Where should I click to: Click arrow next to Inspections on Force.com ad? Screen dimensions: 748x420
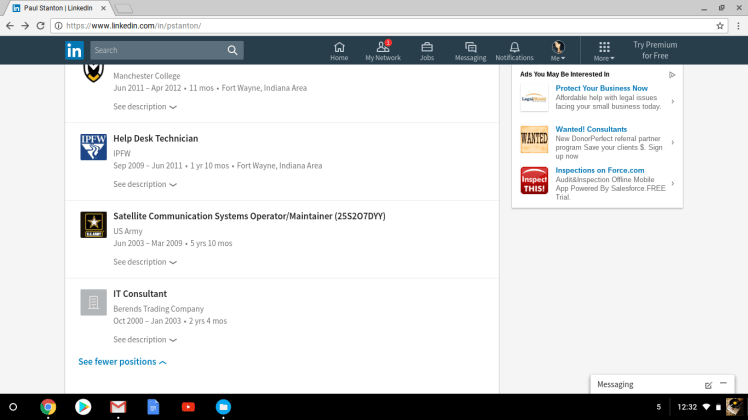pos(673,183)
